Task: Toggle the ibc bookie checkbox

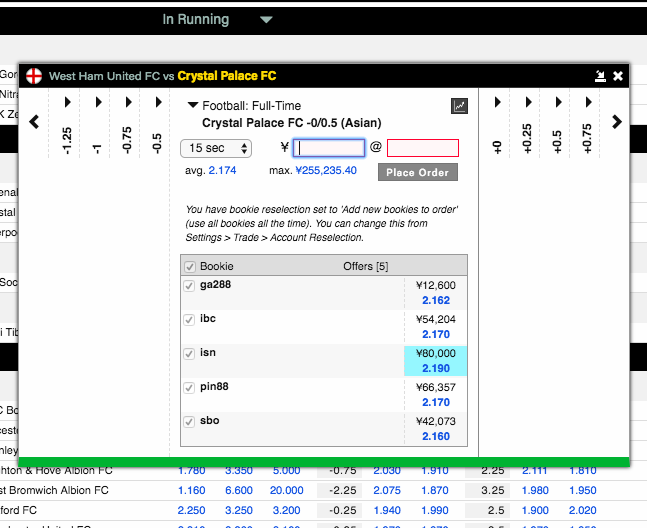Action: click(189, 320)
